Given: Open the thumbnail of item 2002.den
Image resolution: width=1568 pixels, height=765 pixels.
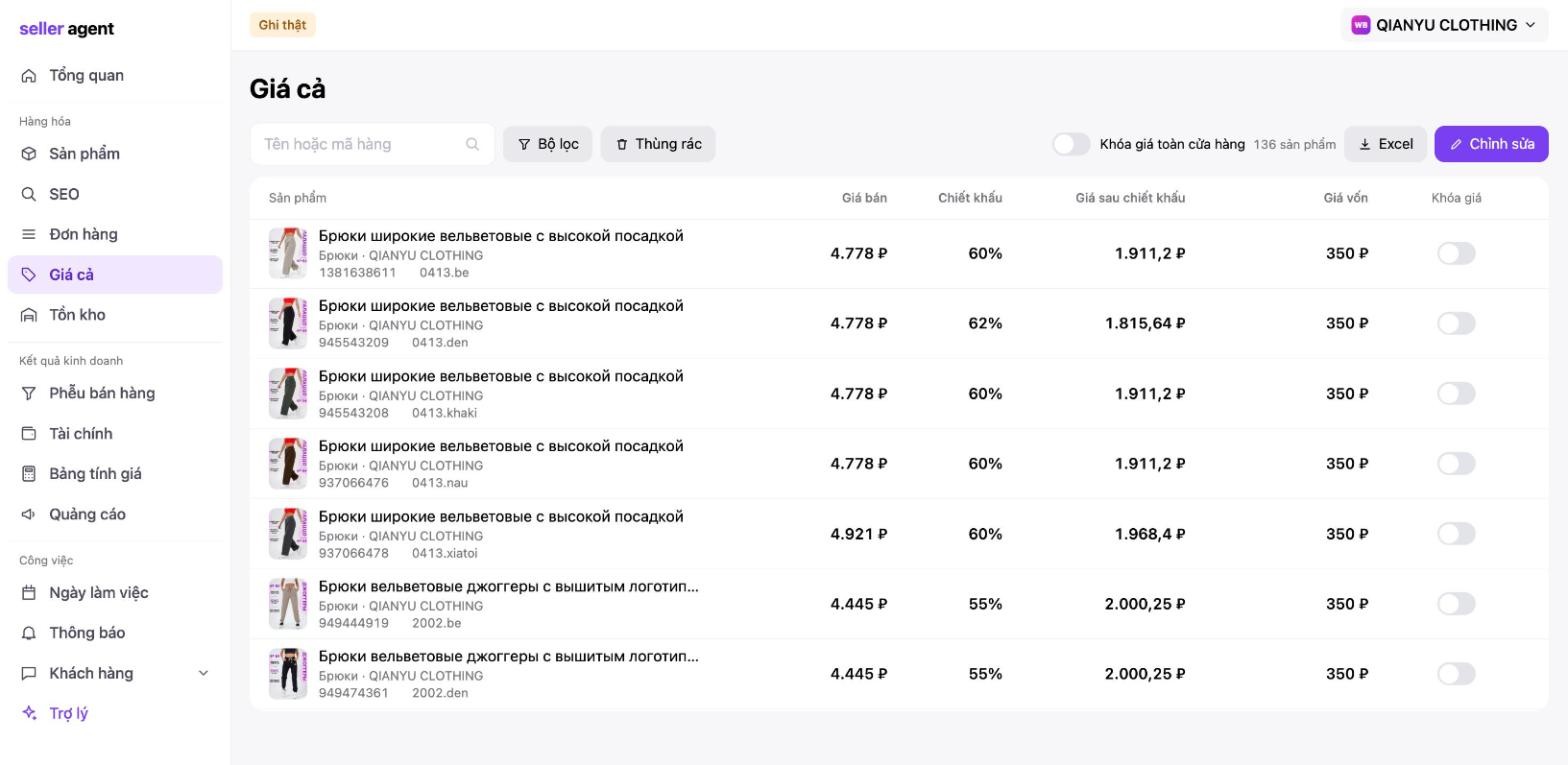Looking at the screenshot, I should (x=288, y=673).
